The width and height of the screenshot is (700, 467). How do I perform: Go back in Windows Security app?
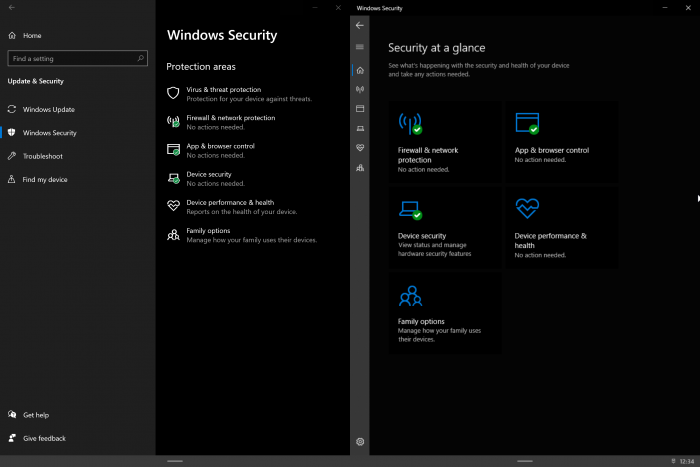360,25
